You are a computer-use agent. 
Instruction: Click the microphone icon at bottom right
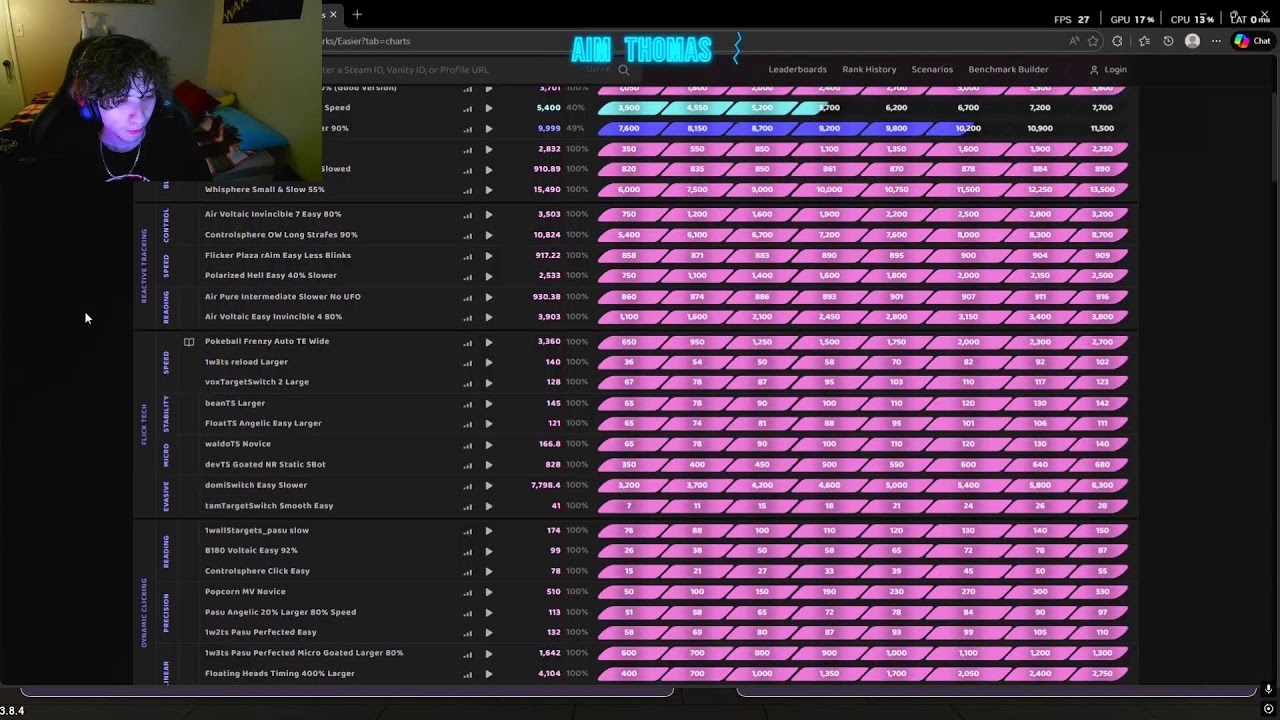(1268, 689)
